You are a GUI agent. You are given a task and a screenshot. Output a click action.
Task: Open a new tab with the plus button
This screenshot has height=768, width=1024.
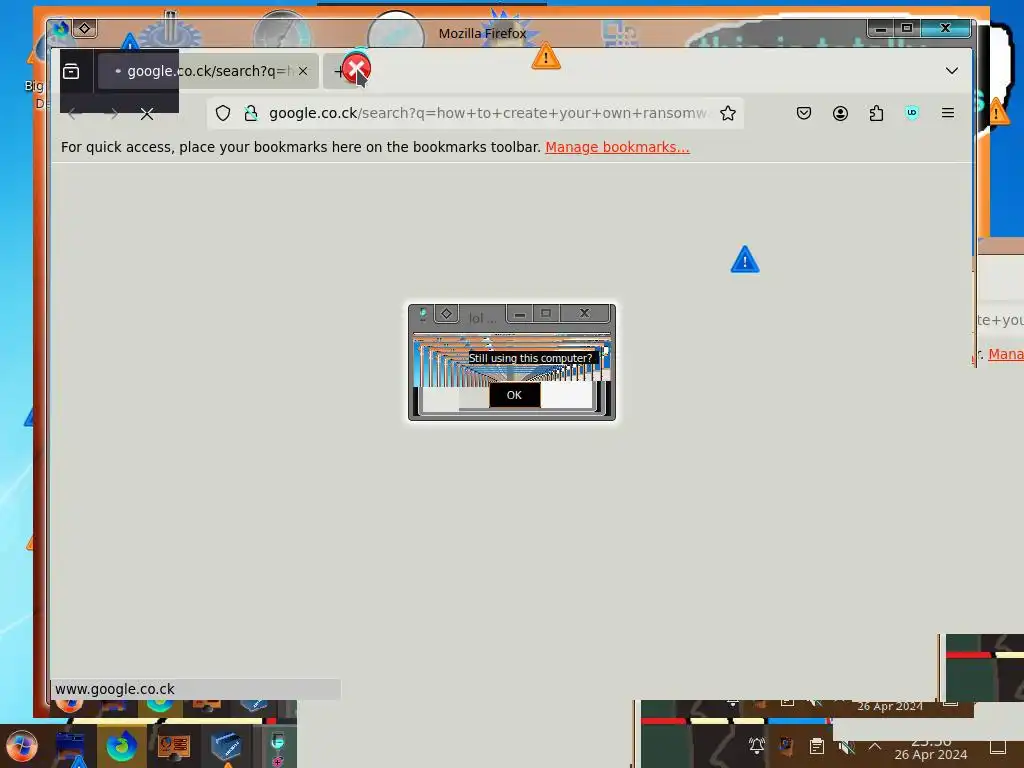point(338,71)
